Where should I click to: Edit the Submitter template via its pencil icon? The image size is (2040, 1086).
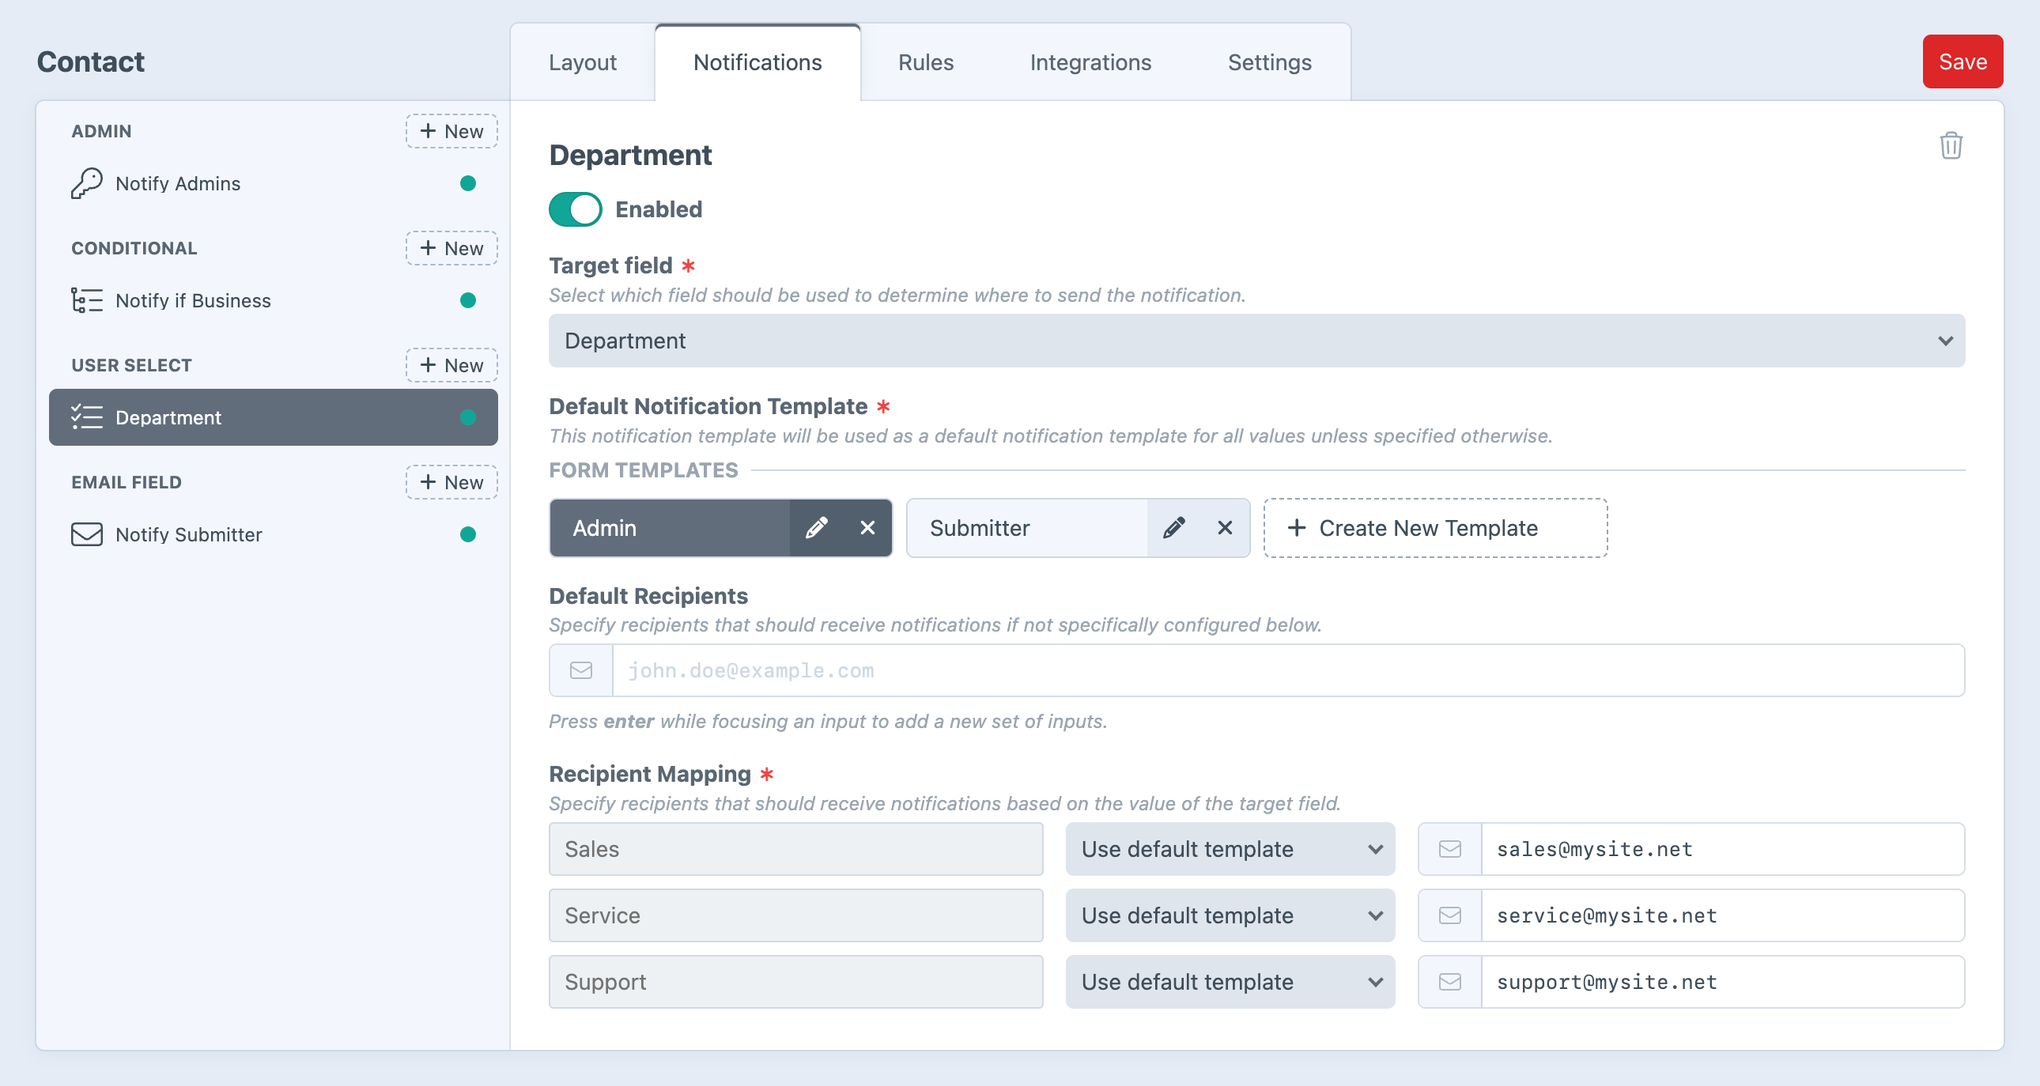point(1174,528)
